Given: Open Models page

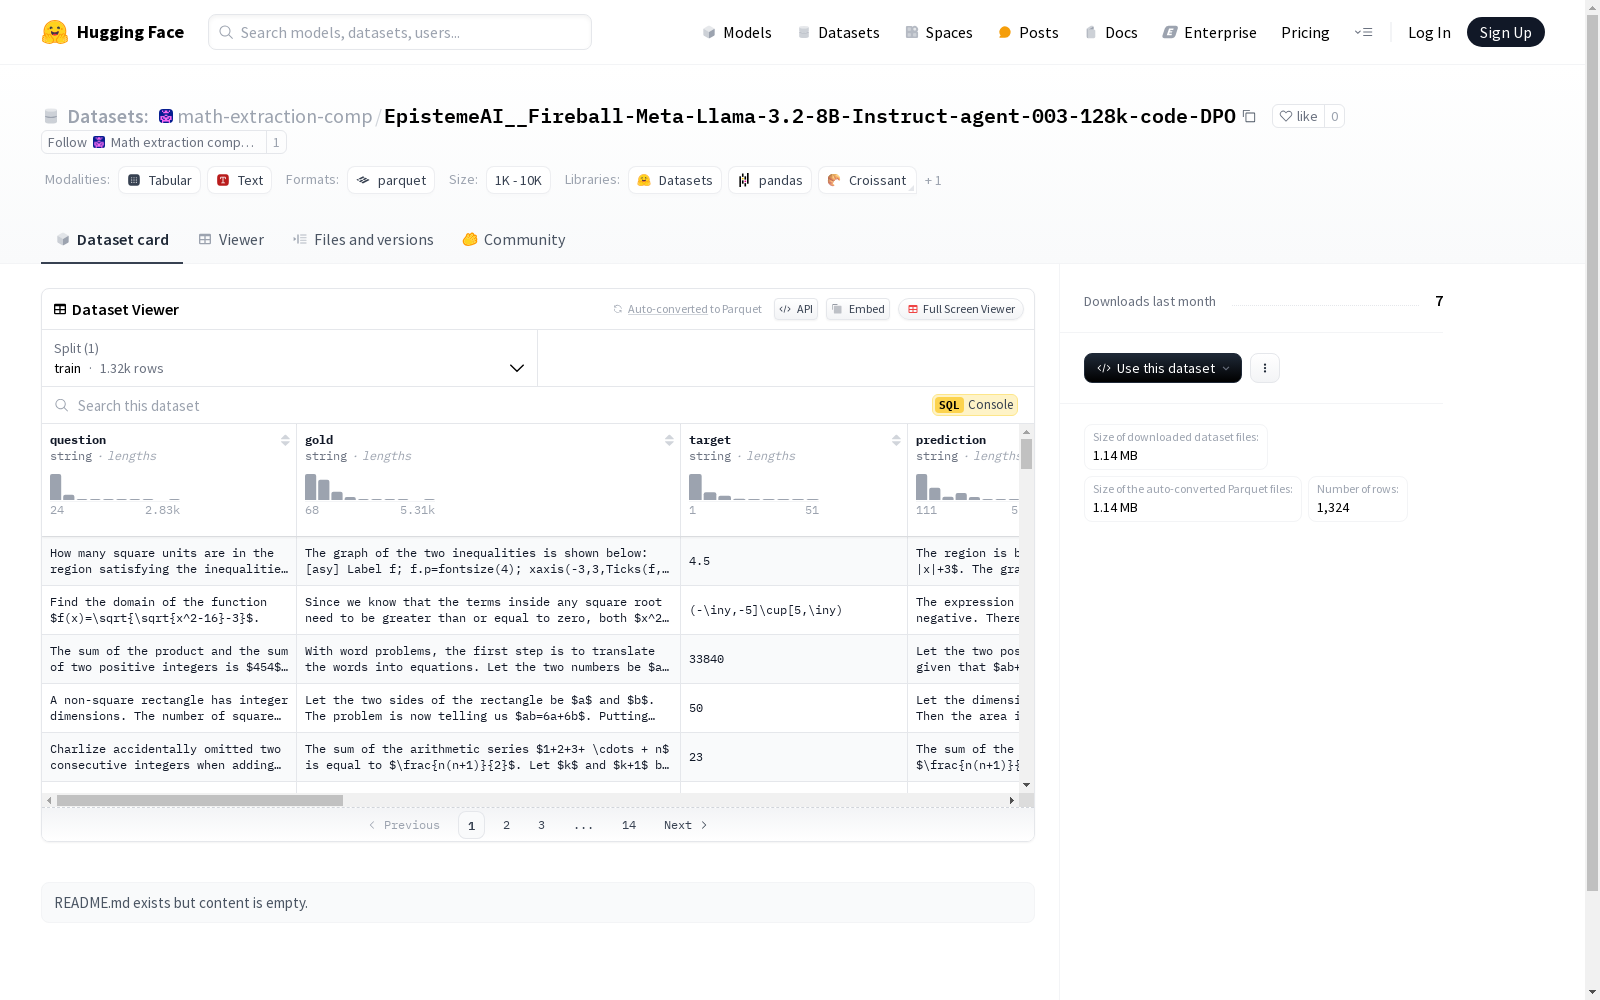Looking at the screenshot, I should tap(737, 32).
